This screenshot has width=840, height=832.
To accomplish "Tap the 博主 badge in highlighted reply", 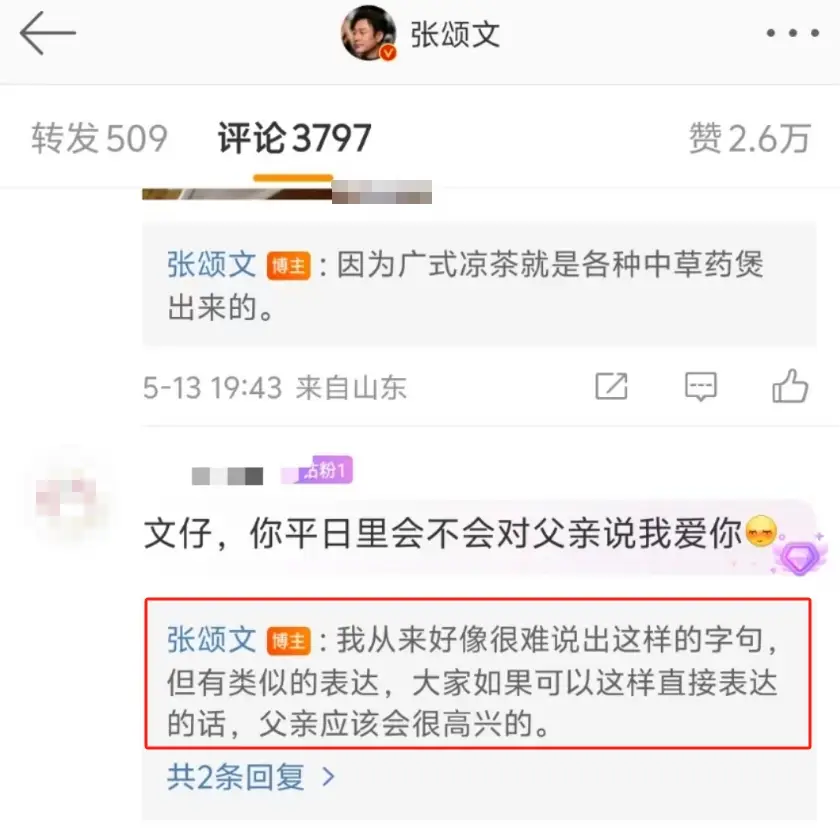I will point(289,641).
